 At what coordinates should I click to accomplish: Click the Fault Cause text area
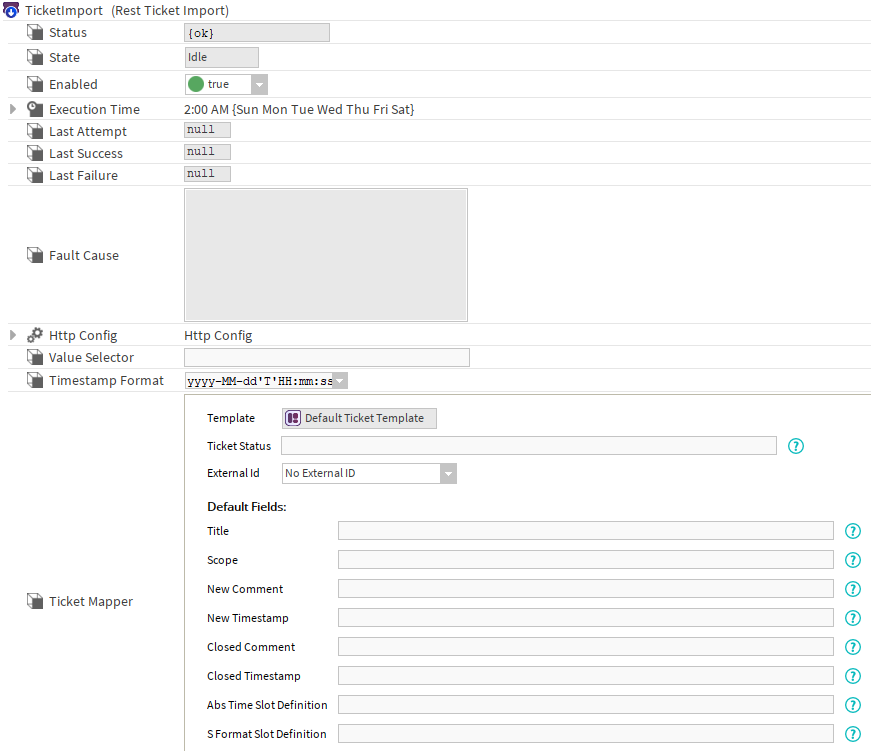(326, 255)
